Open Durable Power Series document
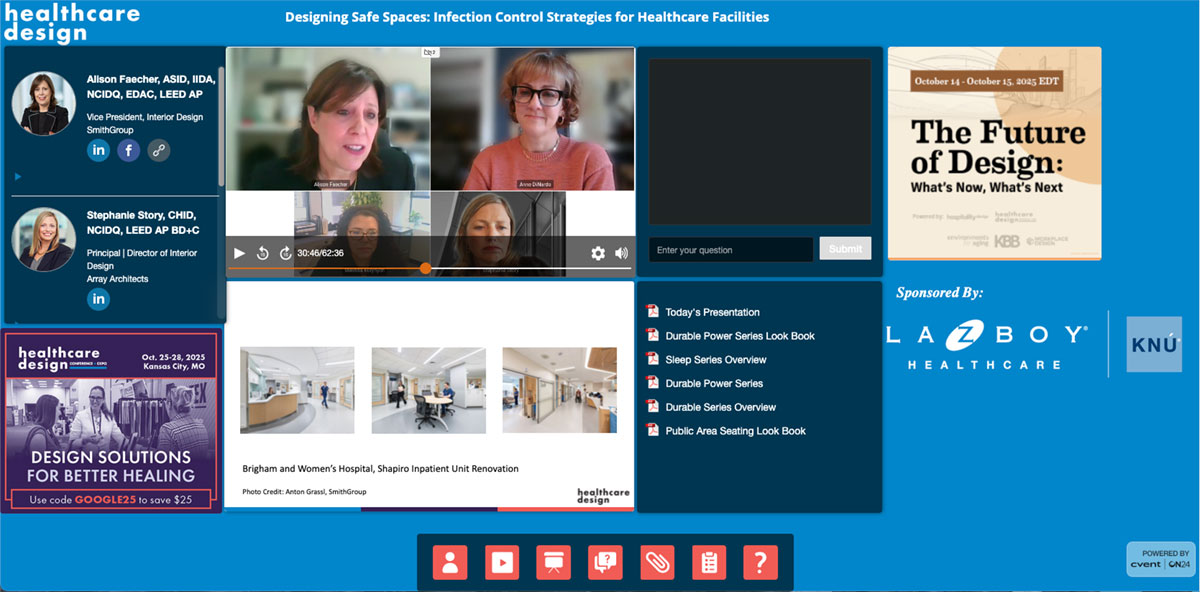Image resolution: width=1200 pixels, height=592 pixels. 714,384
